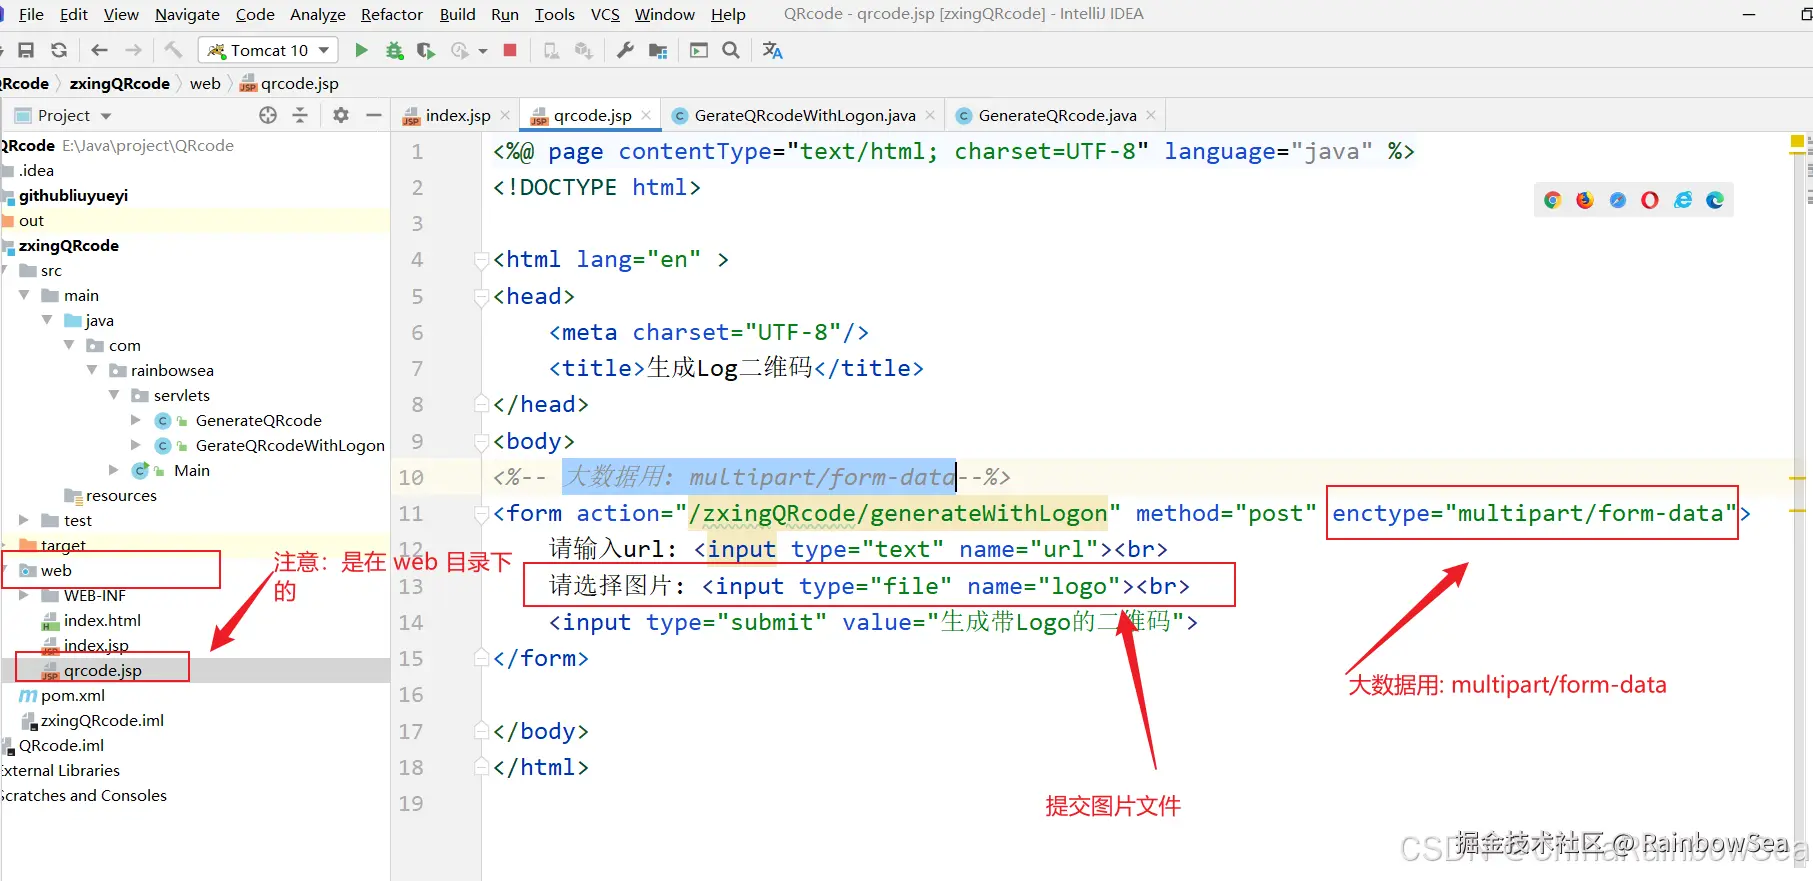Expand the GerateQRcodeWithLogon class node

(136, 445)
